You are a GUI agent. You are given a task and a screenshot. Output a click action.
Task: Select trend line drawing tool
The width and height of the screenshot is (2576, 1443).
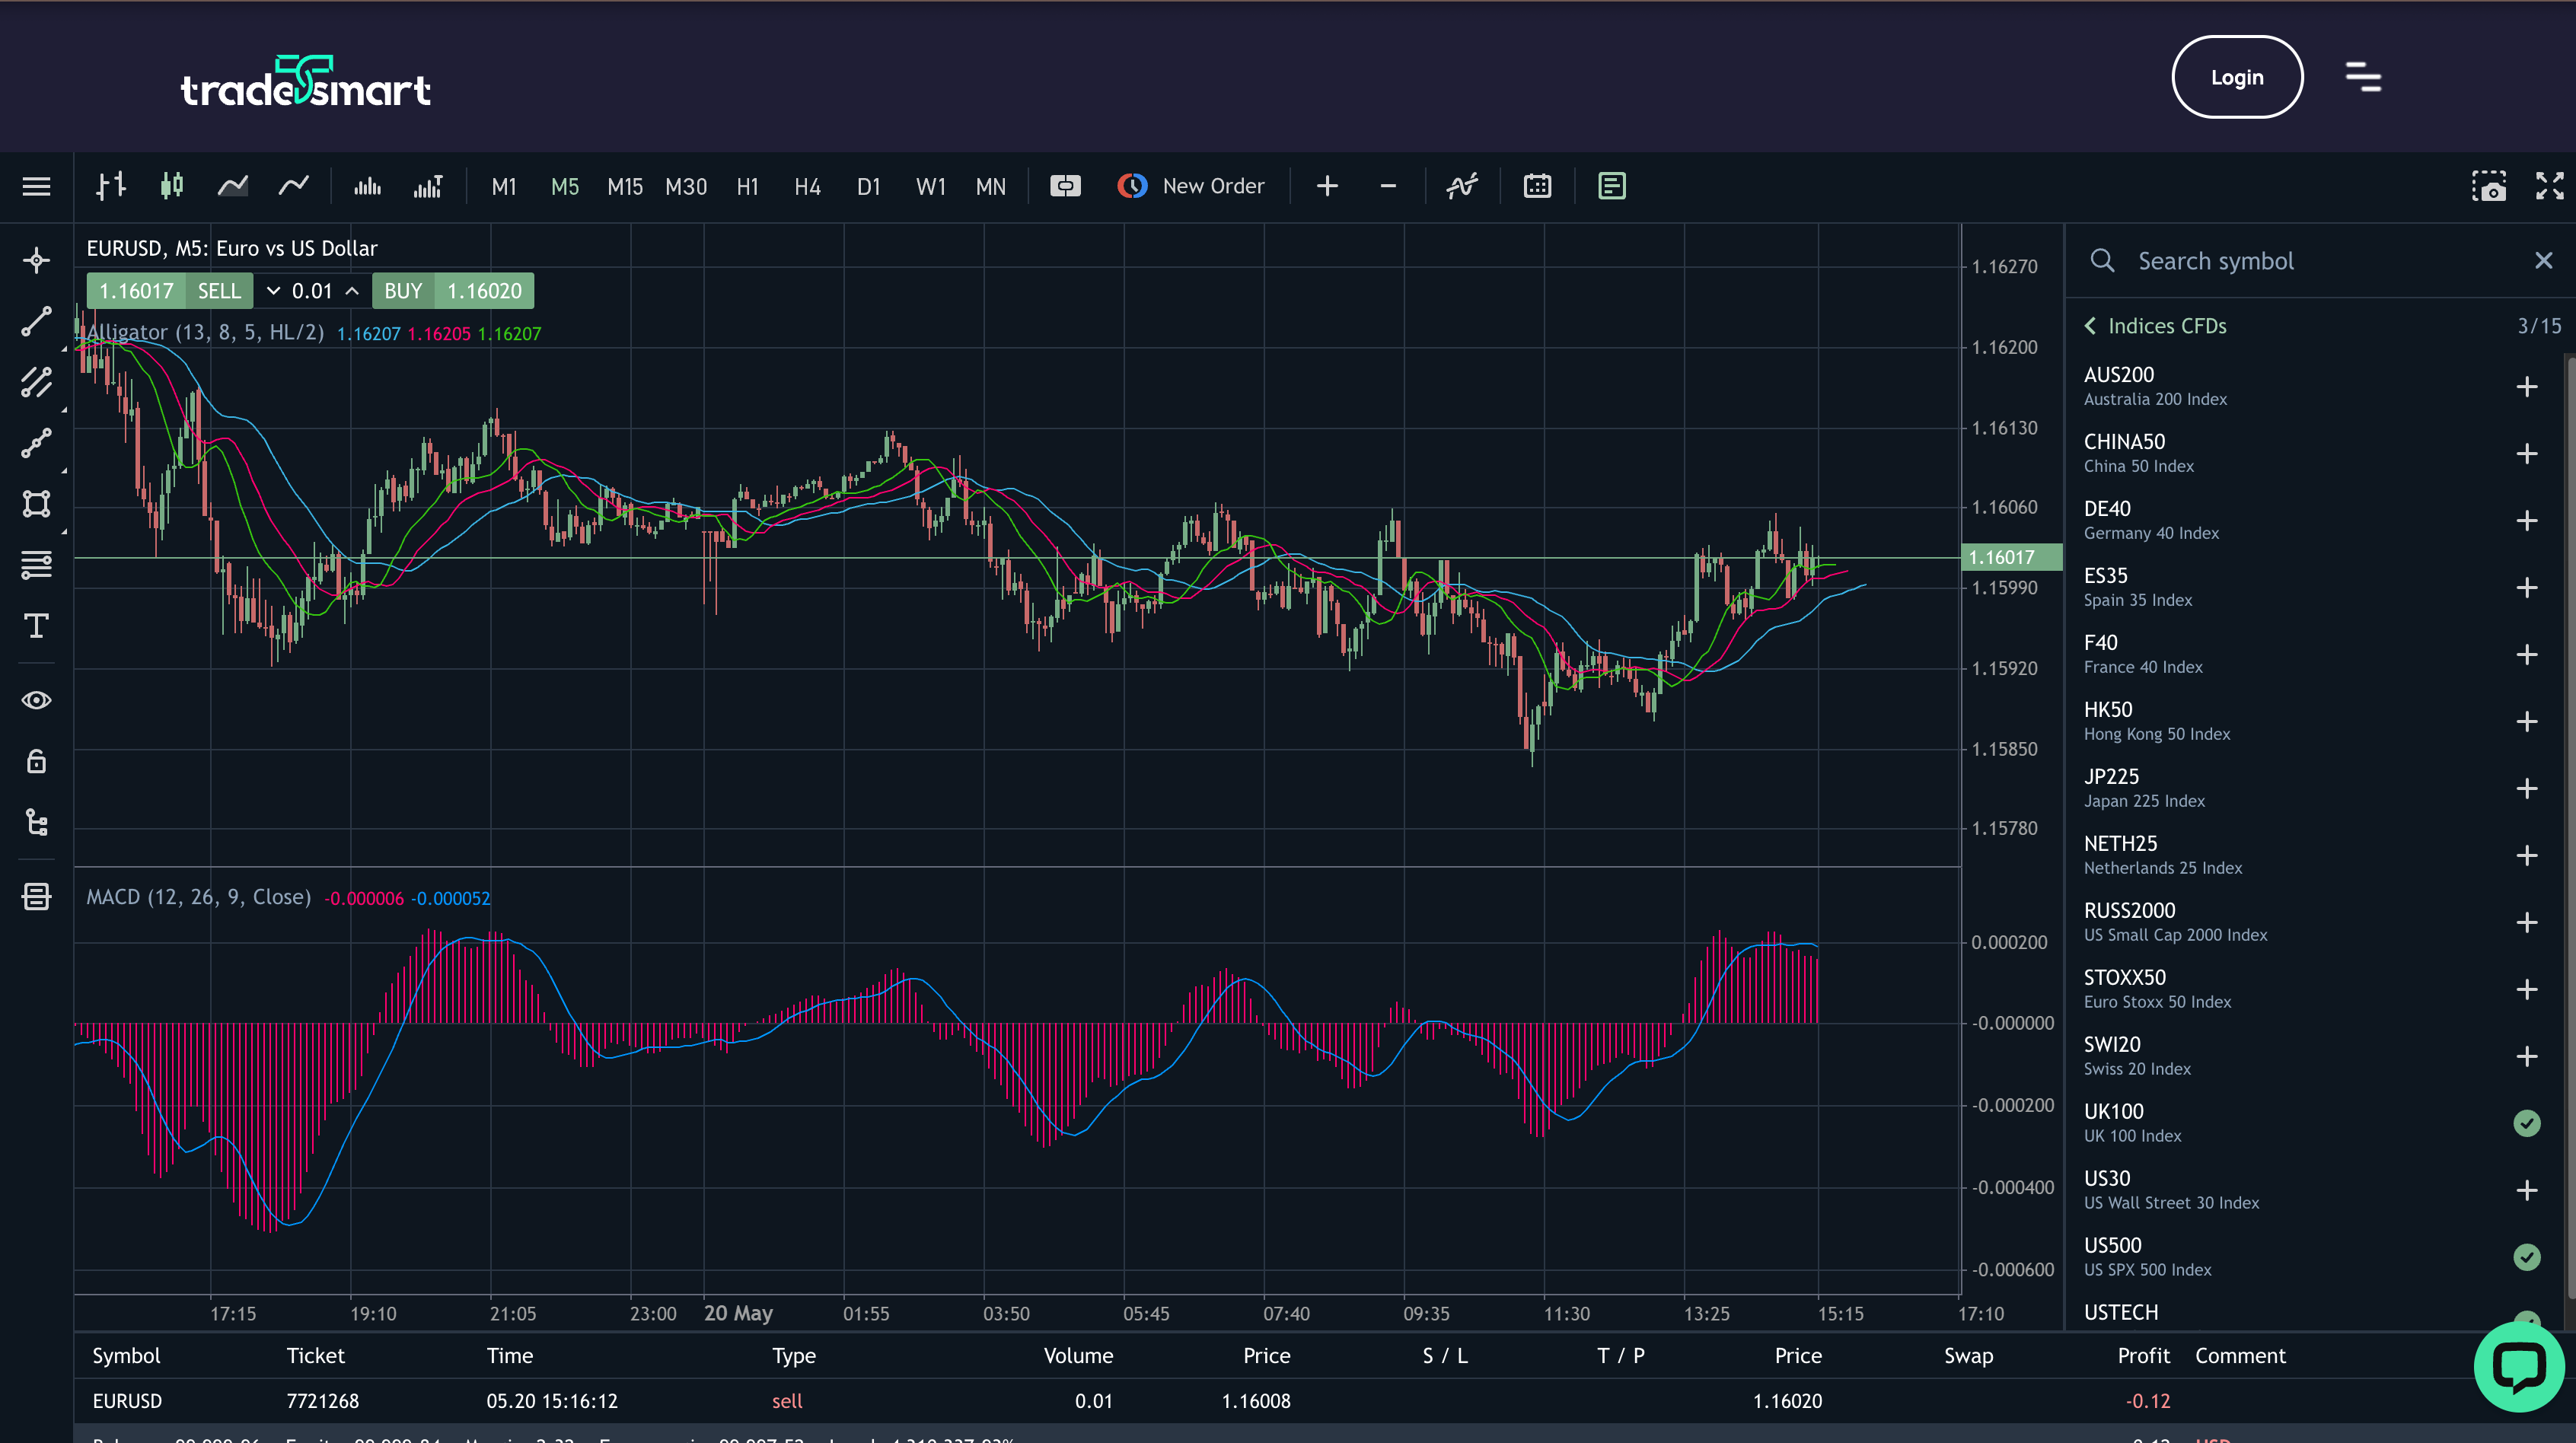click(x=37, y=322)
